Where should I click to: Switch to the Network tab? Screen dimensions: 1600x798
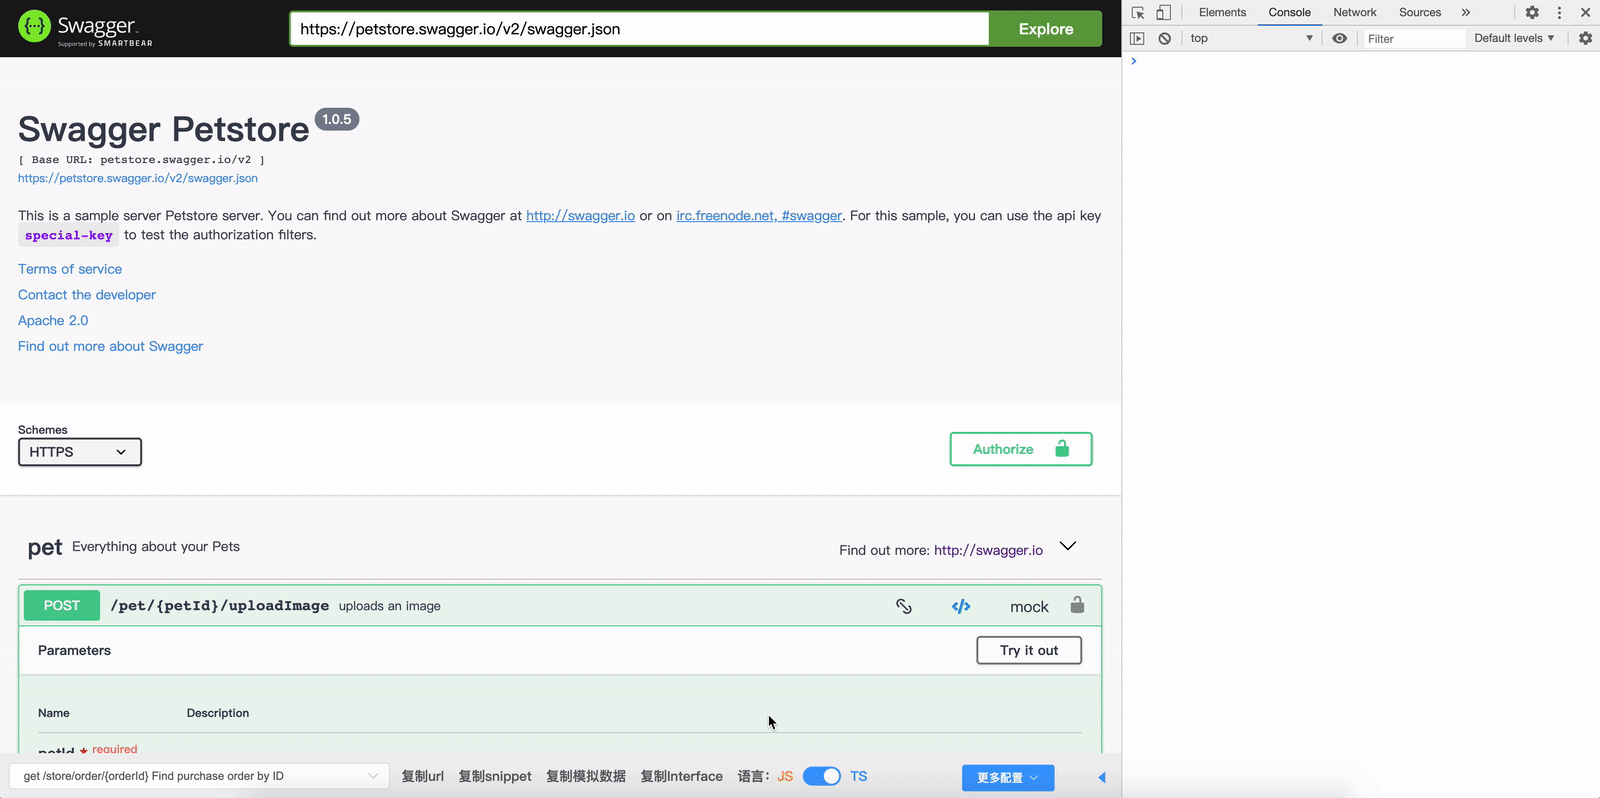(x=1354, y=13)
